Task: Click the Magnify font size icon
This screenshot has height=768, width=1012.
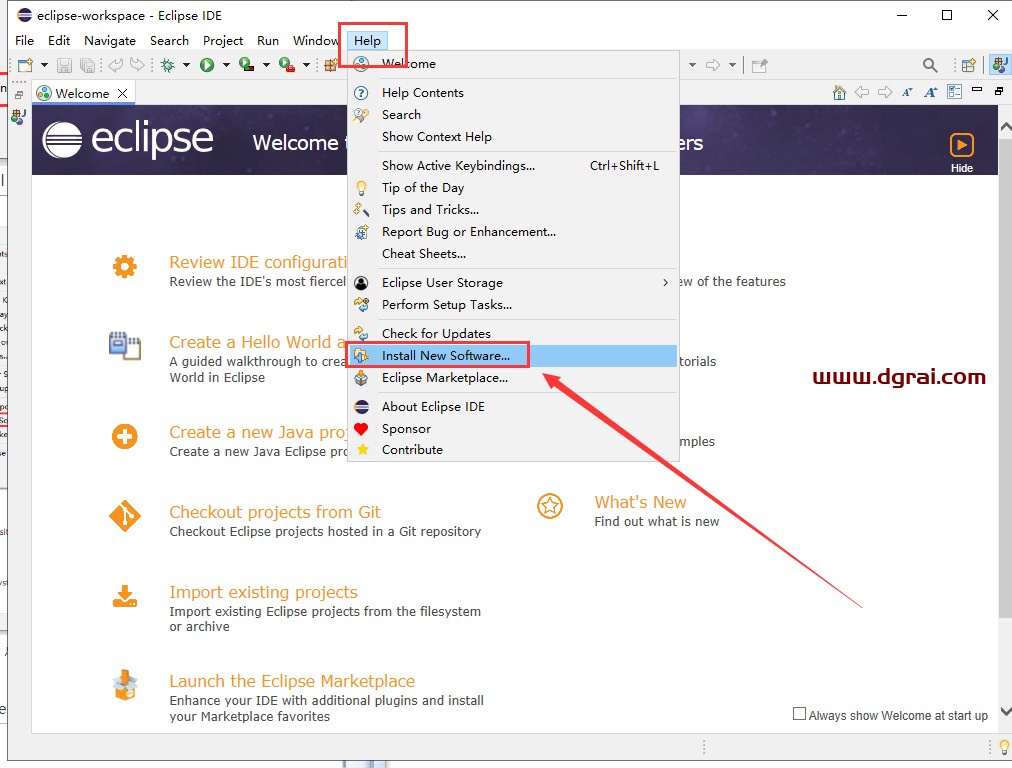Action: (x=931, y=92)
